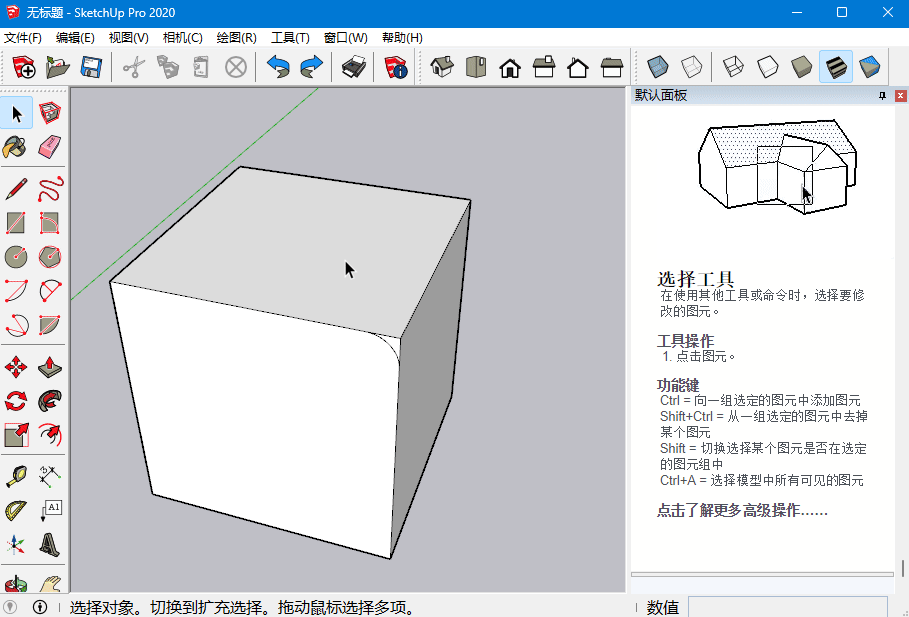Switch to the Top standard view
Screen dimensions: 909x617
pyautogui.click(x=475, y=67)
